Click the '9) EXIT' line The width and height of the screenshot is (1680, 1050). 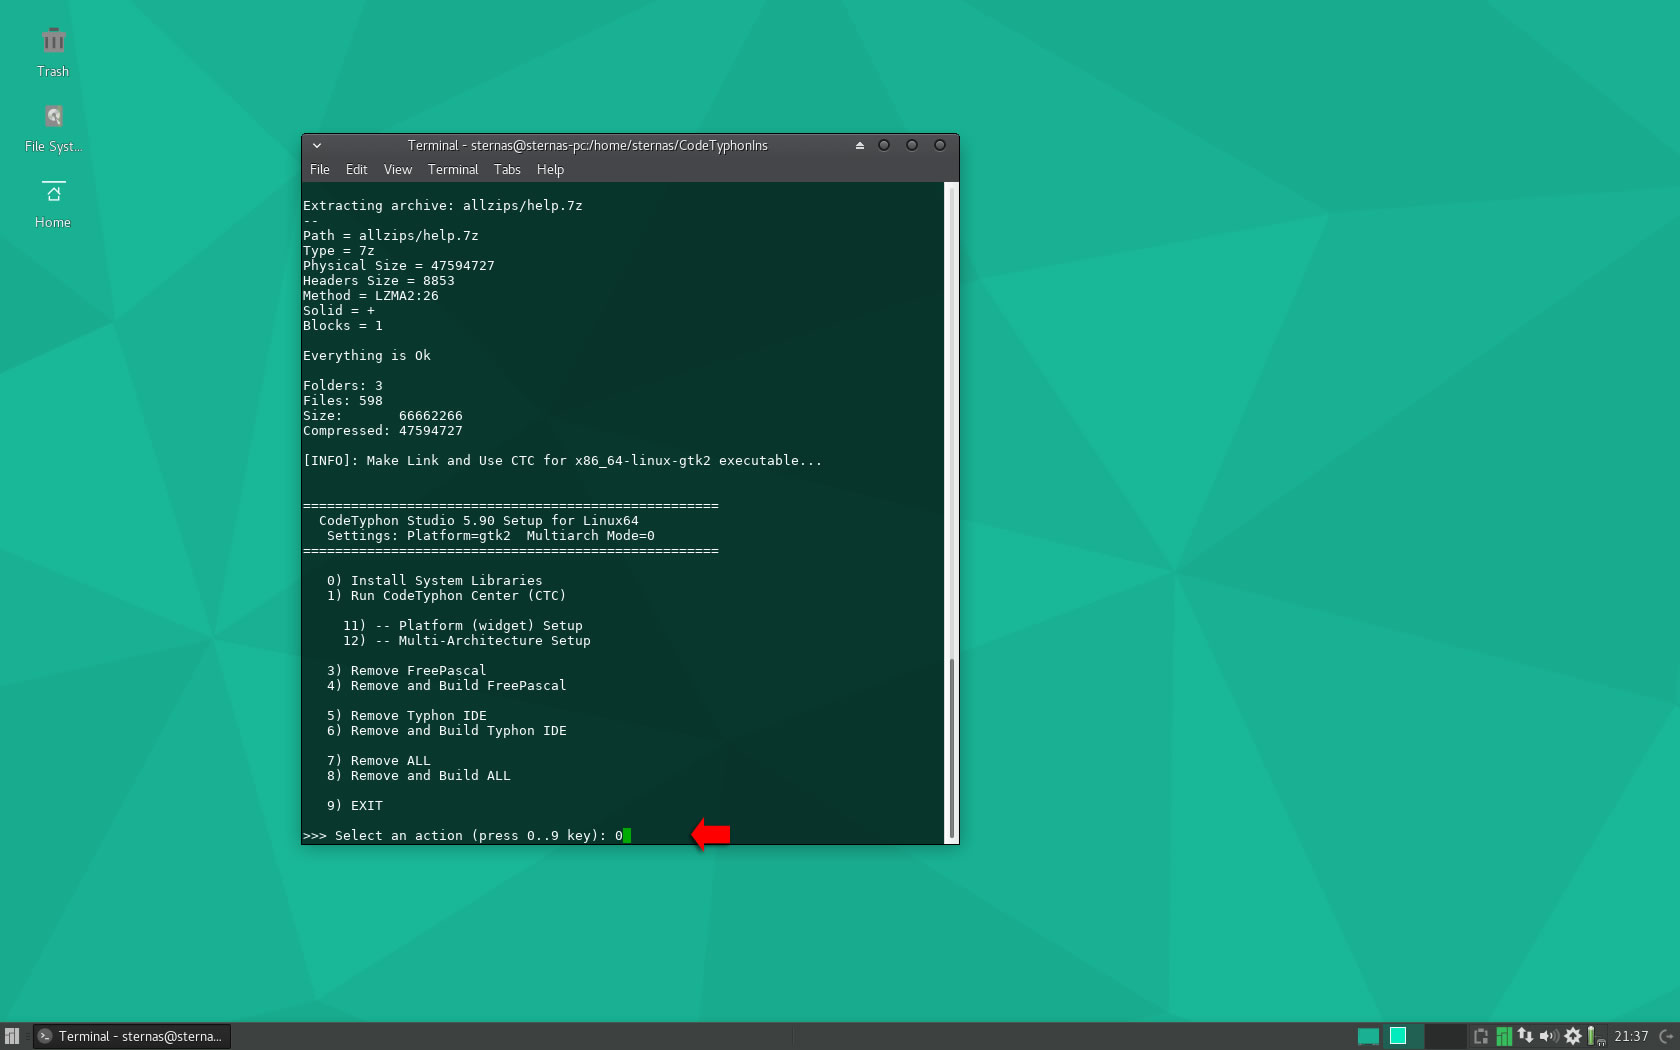click(354, 806)
